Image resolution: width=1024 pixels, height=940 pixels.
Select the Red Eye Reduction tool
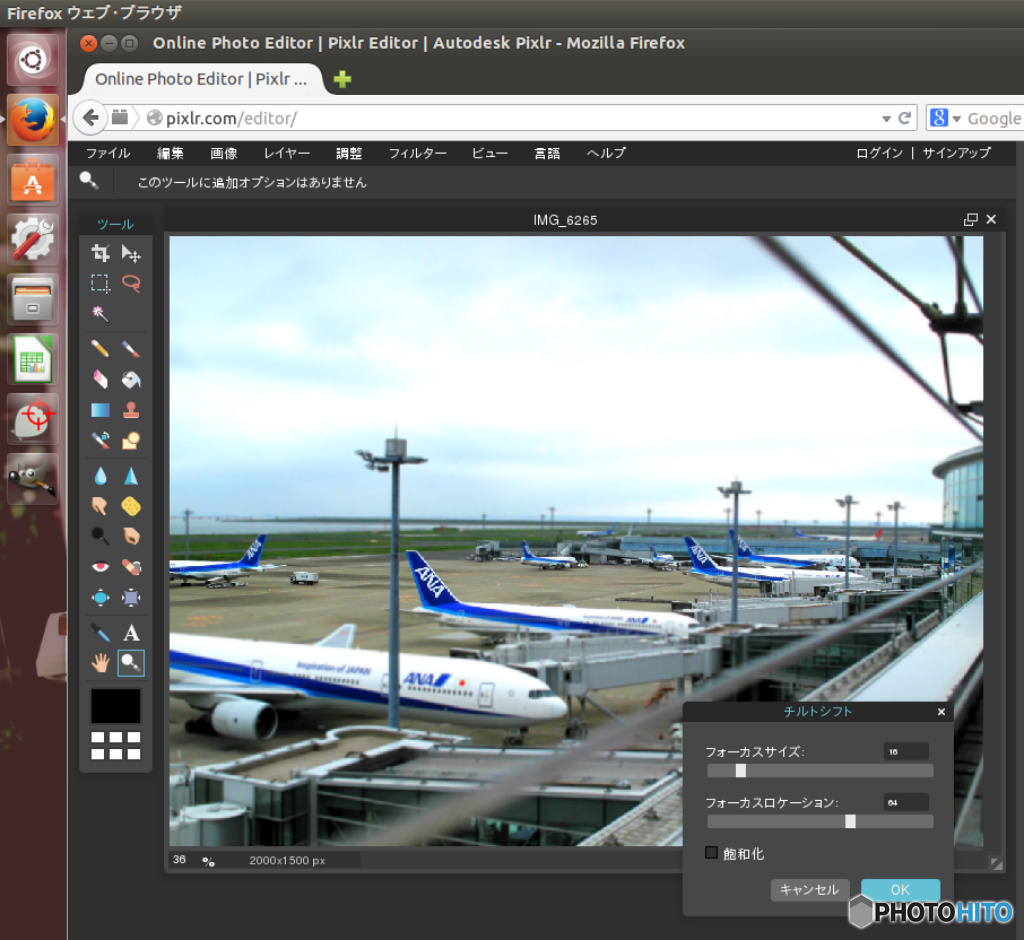pos(100,566)
